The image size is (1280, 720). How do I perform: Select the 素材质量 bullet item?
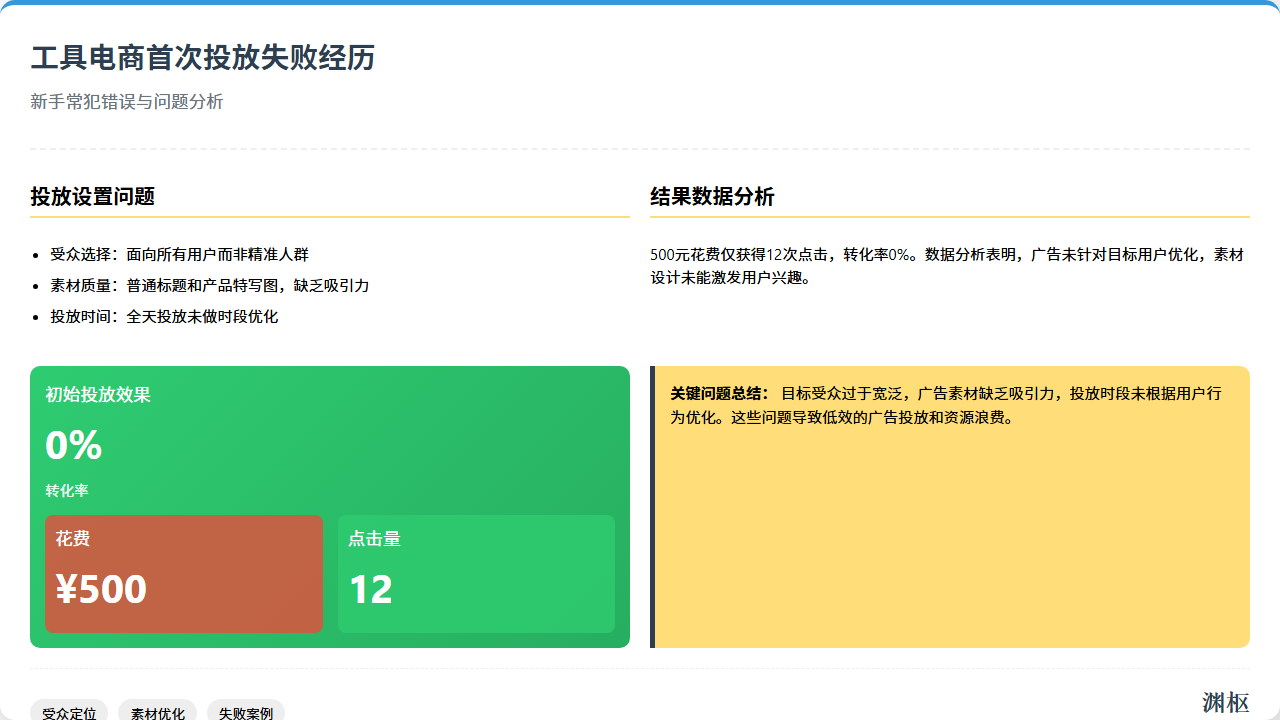[209, 286]
